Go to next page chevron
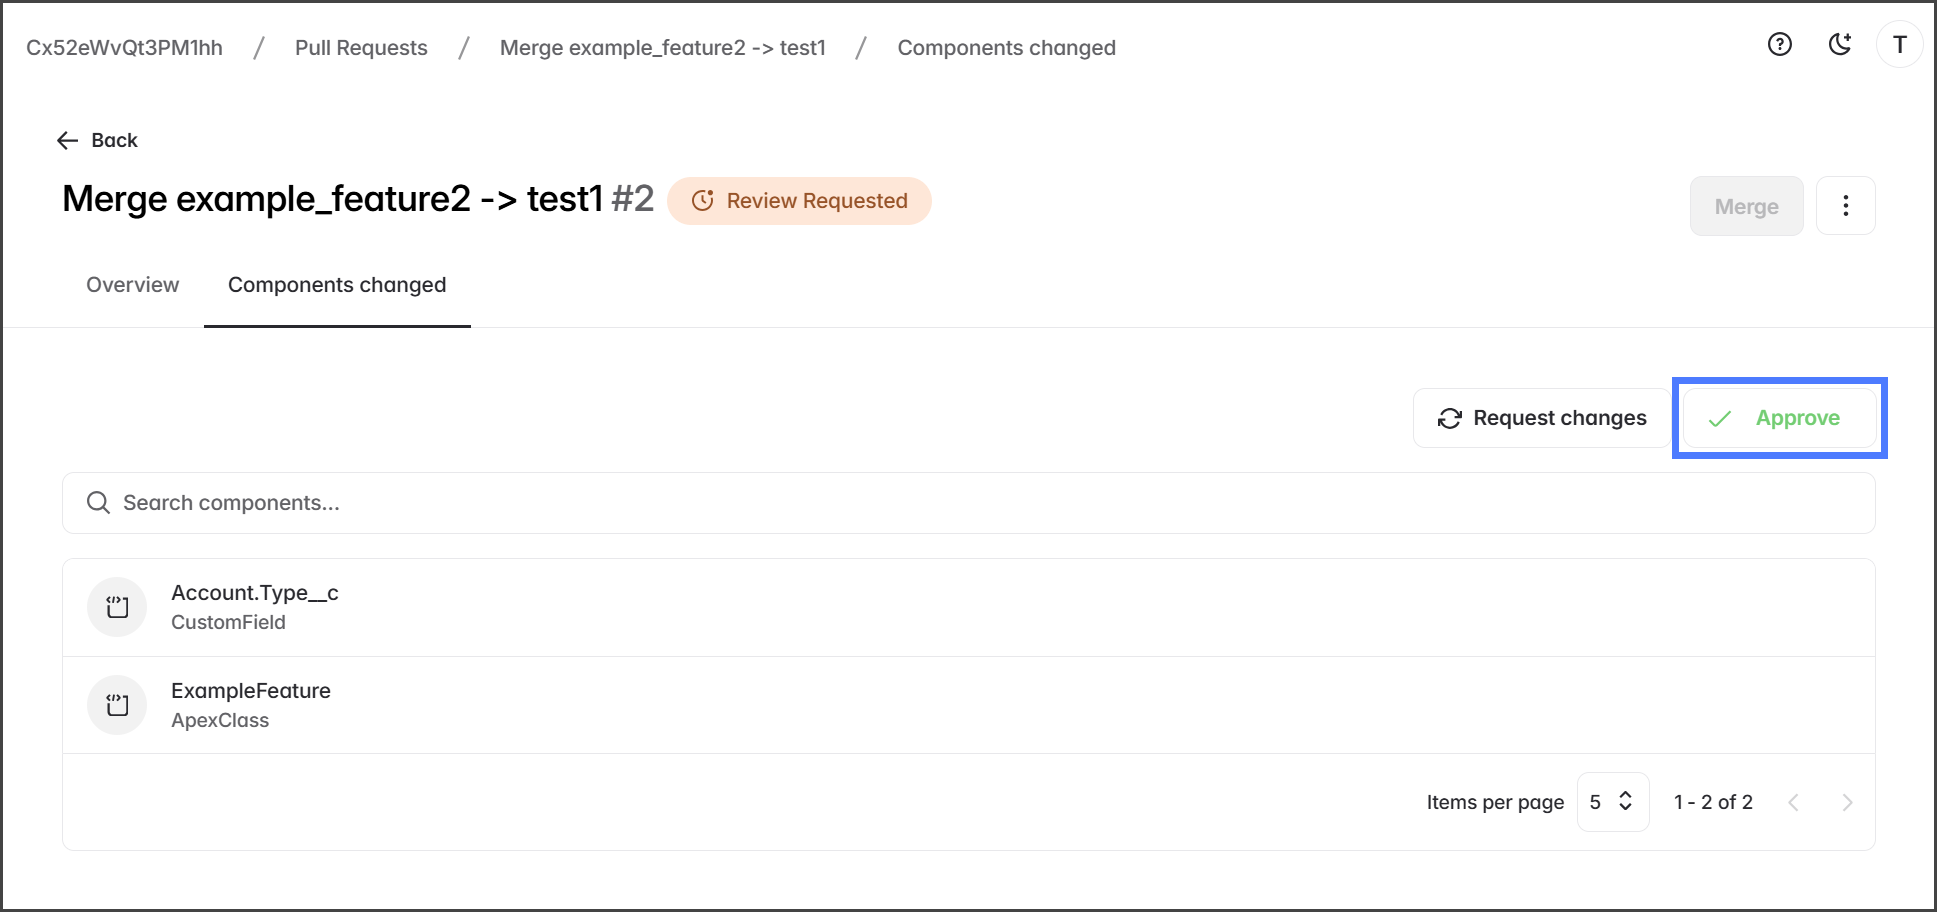Screen dimensions: 1937x912 pyautogui.click(x=1847, y=802)
